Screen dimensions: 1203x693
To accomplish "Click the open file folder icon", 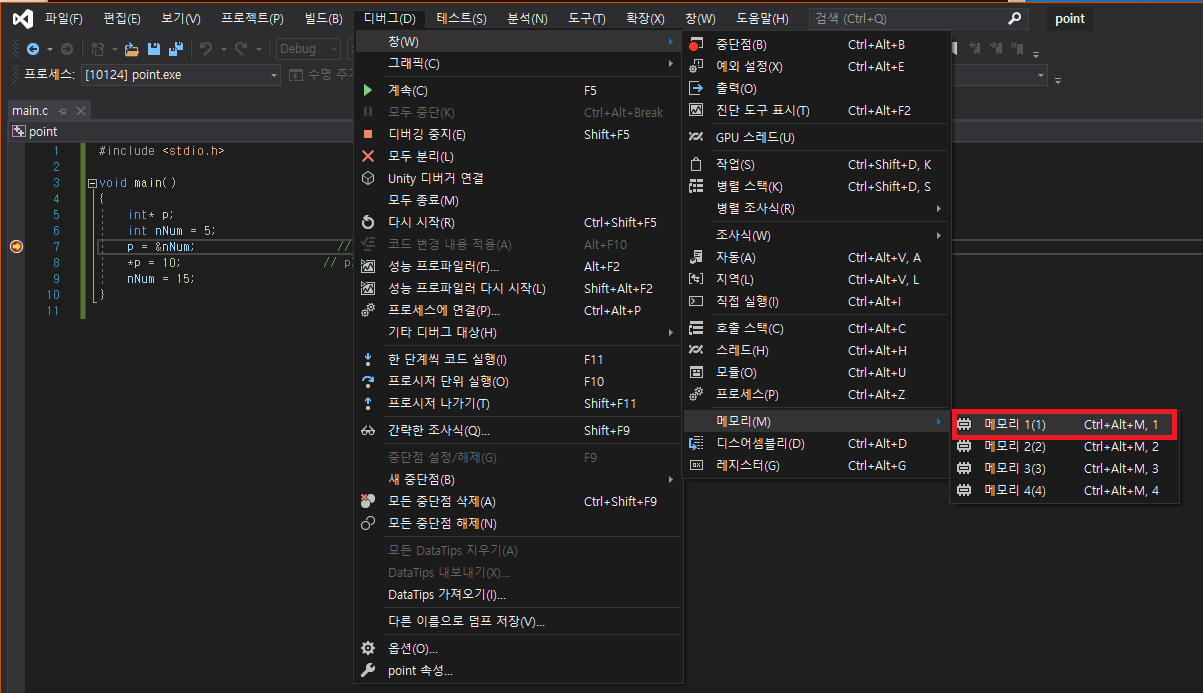I will pos(131,49).
